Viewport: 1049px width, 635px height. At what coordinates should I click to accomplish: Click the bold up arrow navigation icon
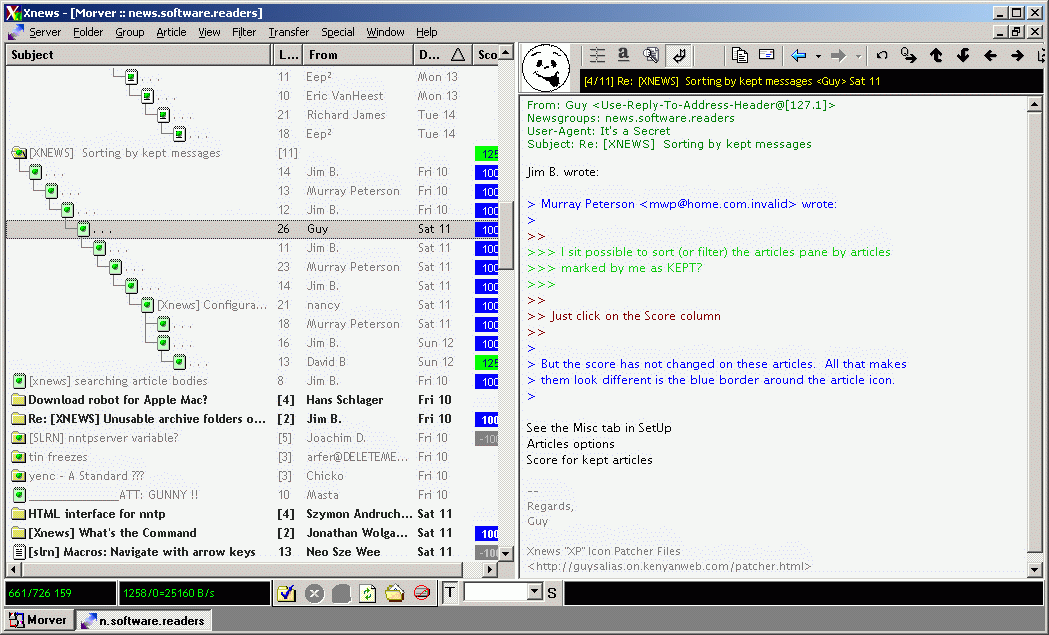pyautogui.click(x=936, y=56)
